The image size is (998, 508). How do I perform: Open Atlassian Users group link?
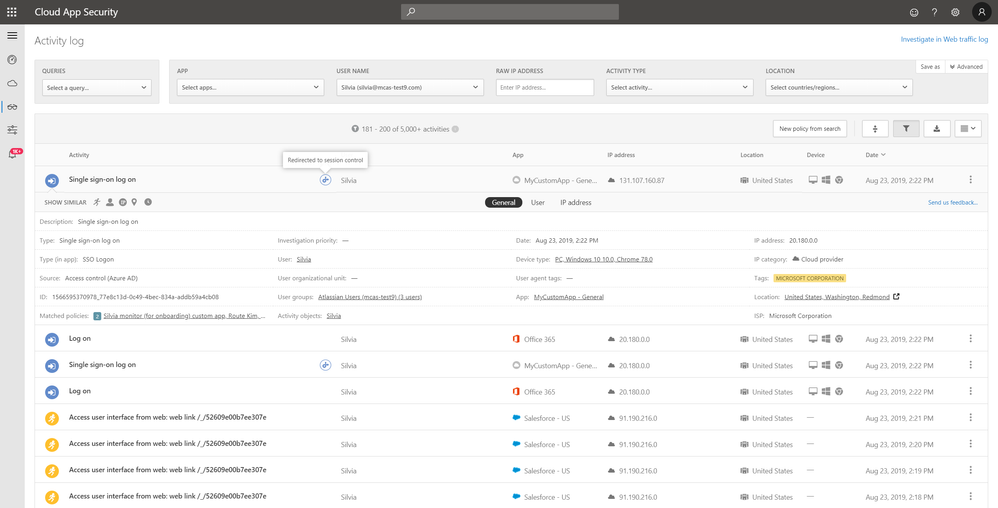point(370,297)
